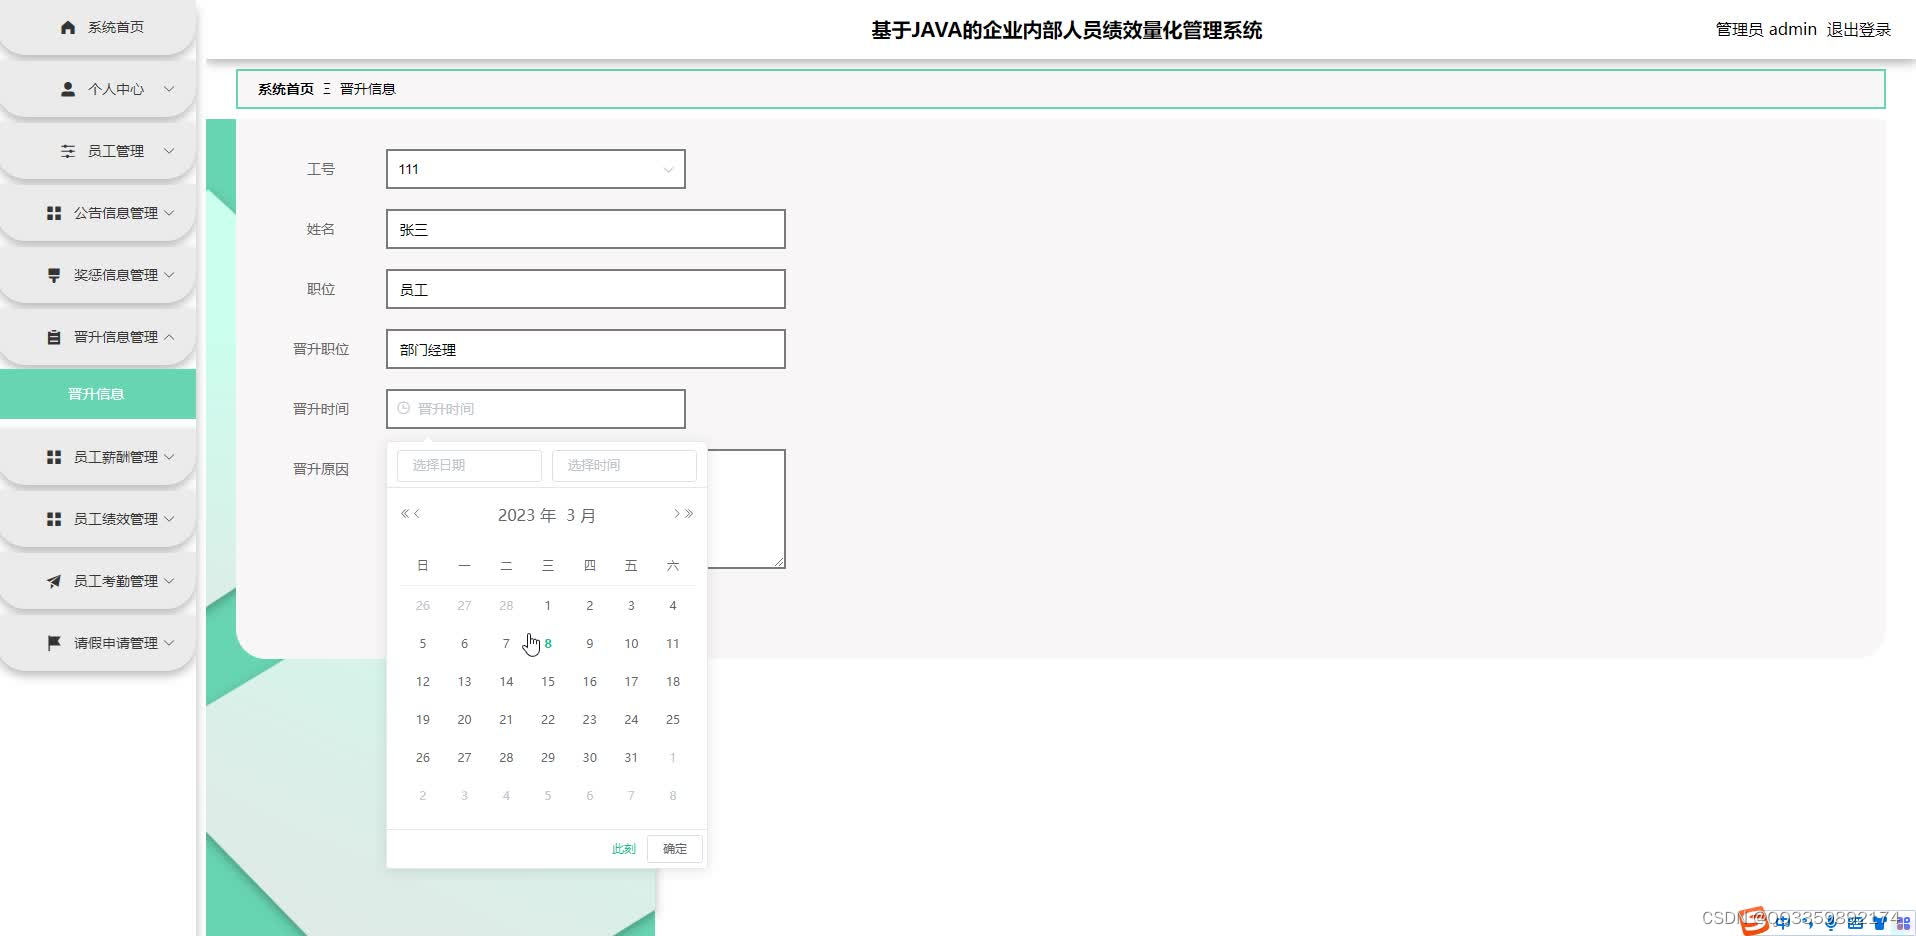Select March 17 in the calendar

point(631,682)
